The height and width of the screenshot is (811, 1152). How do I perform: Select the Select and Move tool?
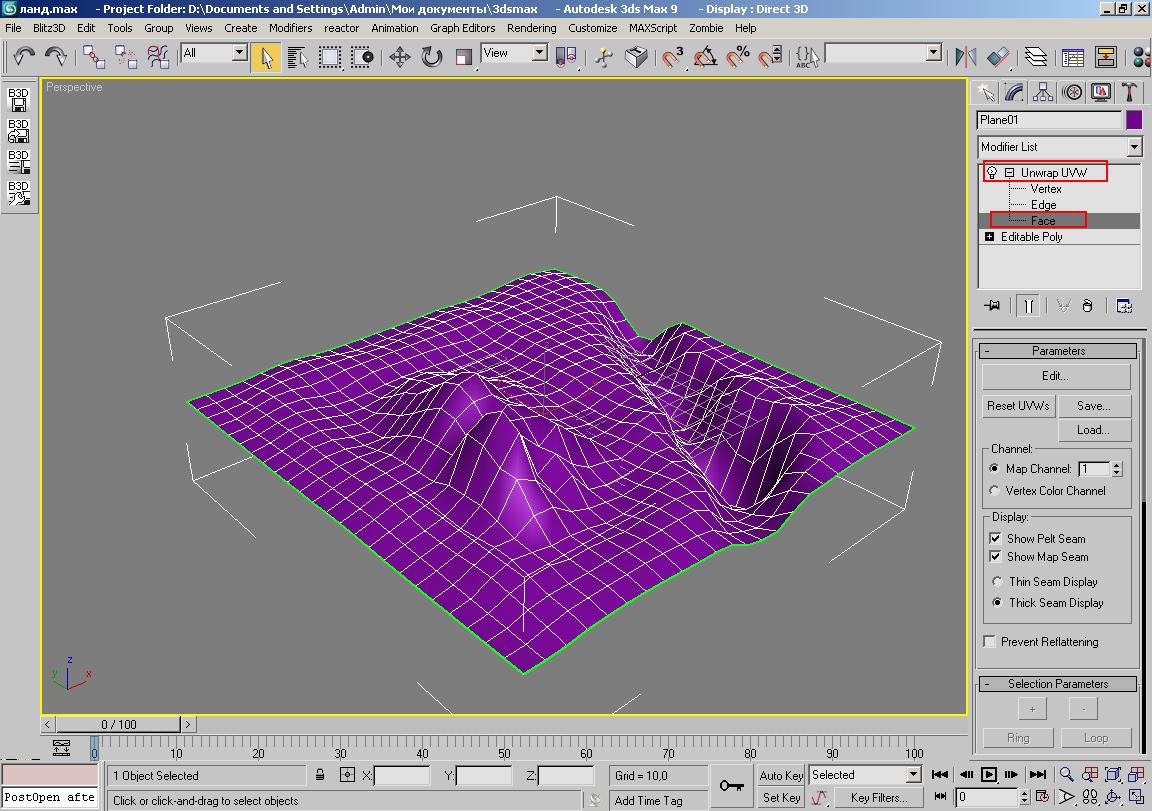(x=400, y=57)
